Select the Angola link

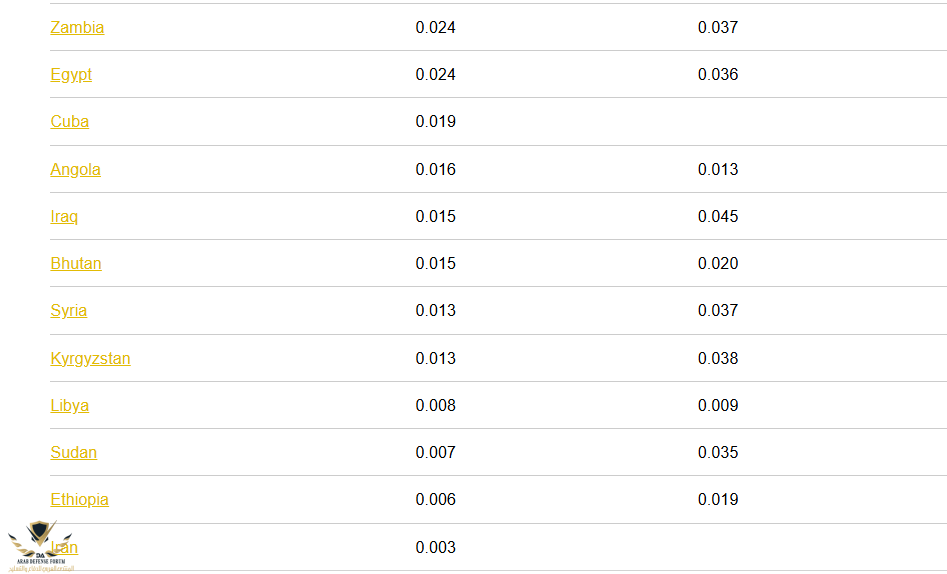(x=75, y=170)
